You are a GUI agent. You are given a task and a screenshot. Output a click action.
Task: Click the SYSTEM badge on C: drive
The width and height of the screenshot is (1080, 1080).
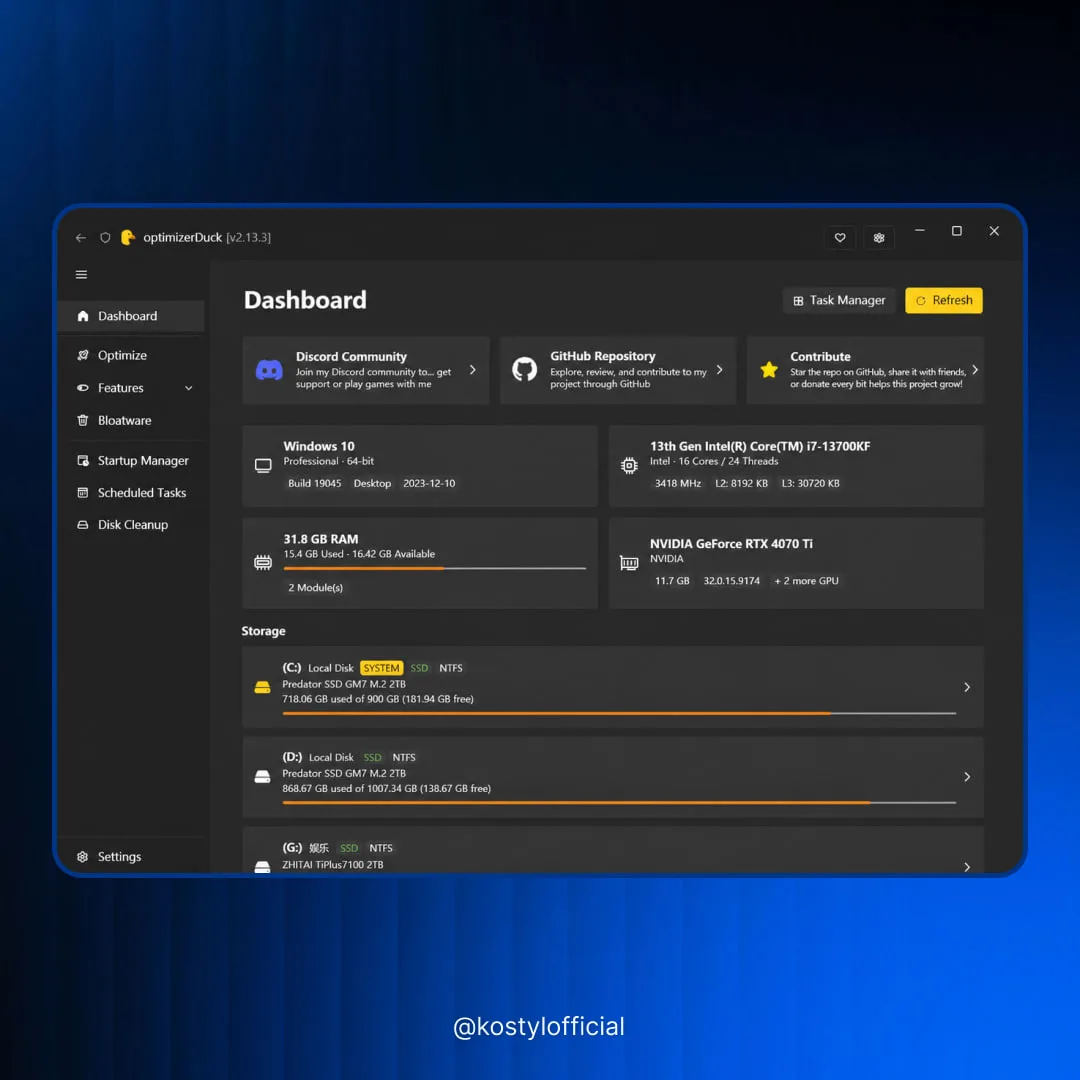(x=382, y=668)
